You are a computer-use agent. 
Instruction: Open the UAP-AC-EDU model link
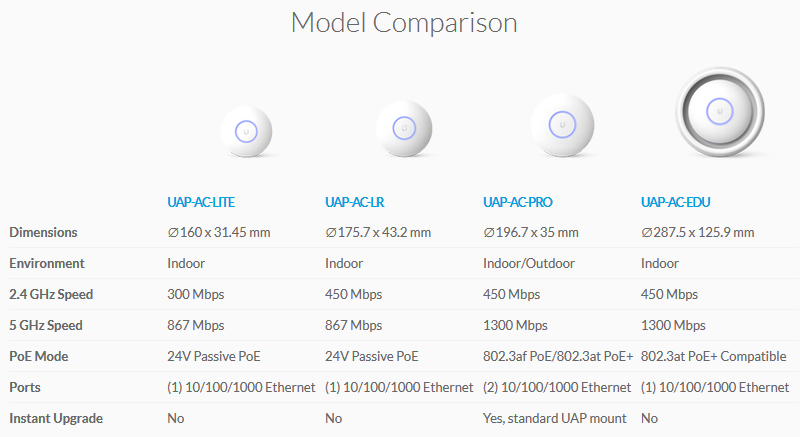pos(676,202)
